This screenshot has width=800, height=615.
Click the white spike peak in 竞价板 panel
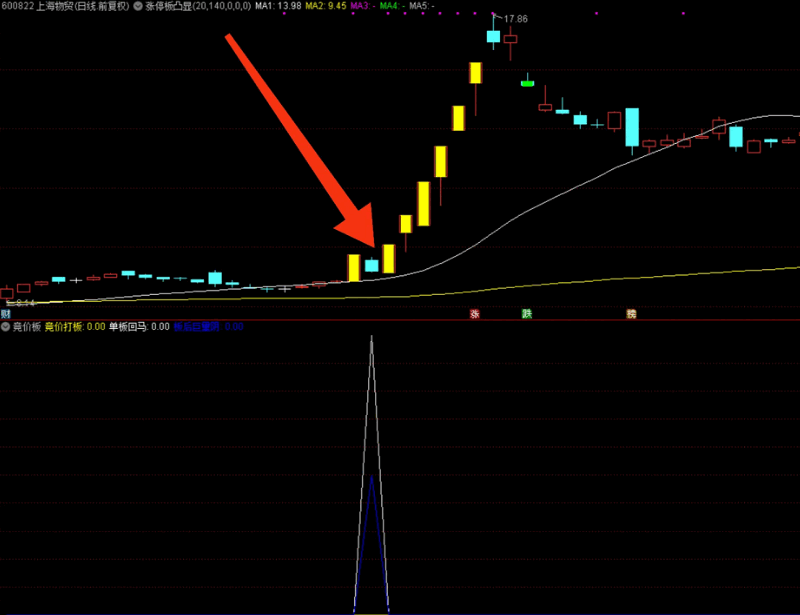[371, 338]
